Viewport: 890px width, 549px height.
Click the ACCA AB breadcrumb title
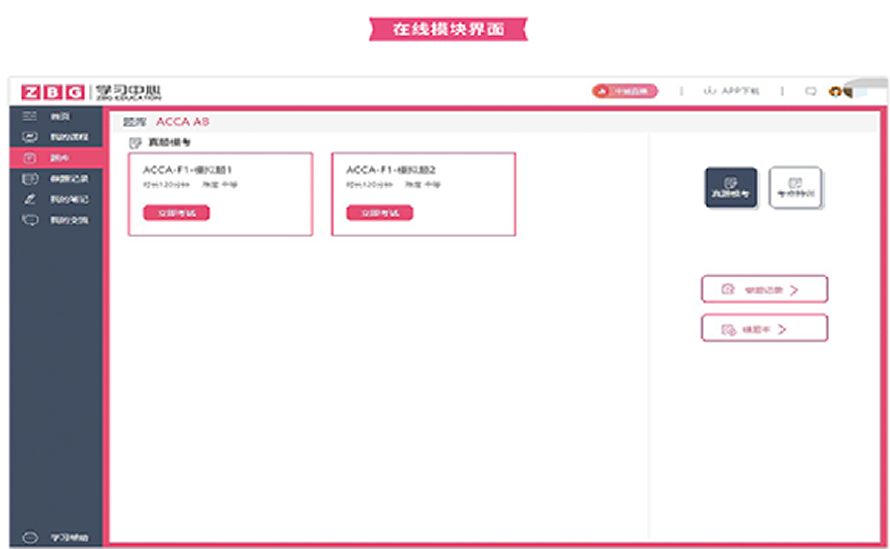pos(182,122)
